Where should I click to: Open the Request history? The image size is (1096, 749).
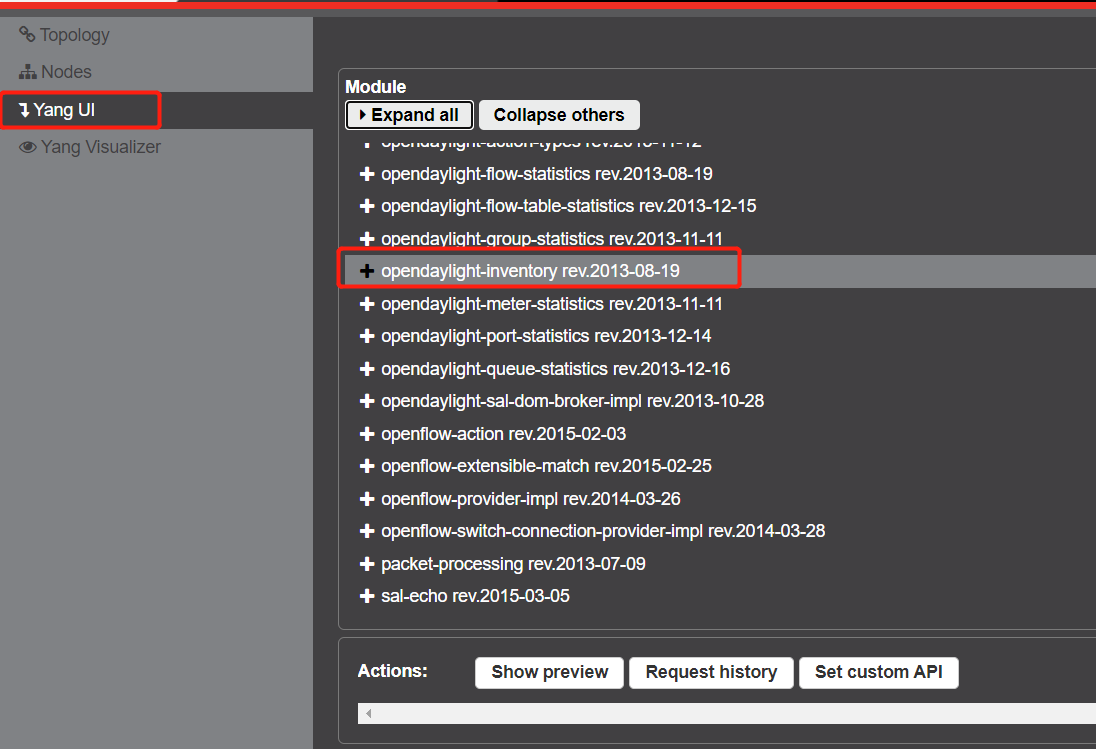tap(711, 672)
